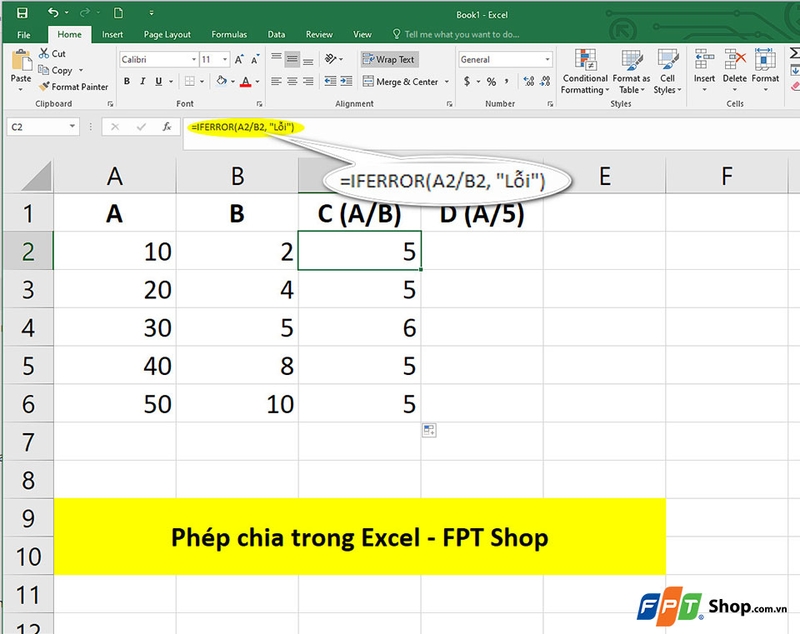The image size is (800, 634).
Task: Open the General number format dropdown
Action: pos(549,60)
